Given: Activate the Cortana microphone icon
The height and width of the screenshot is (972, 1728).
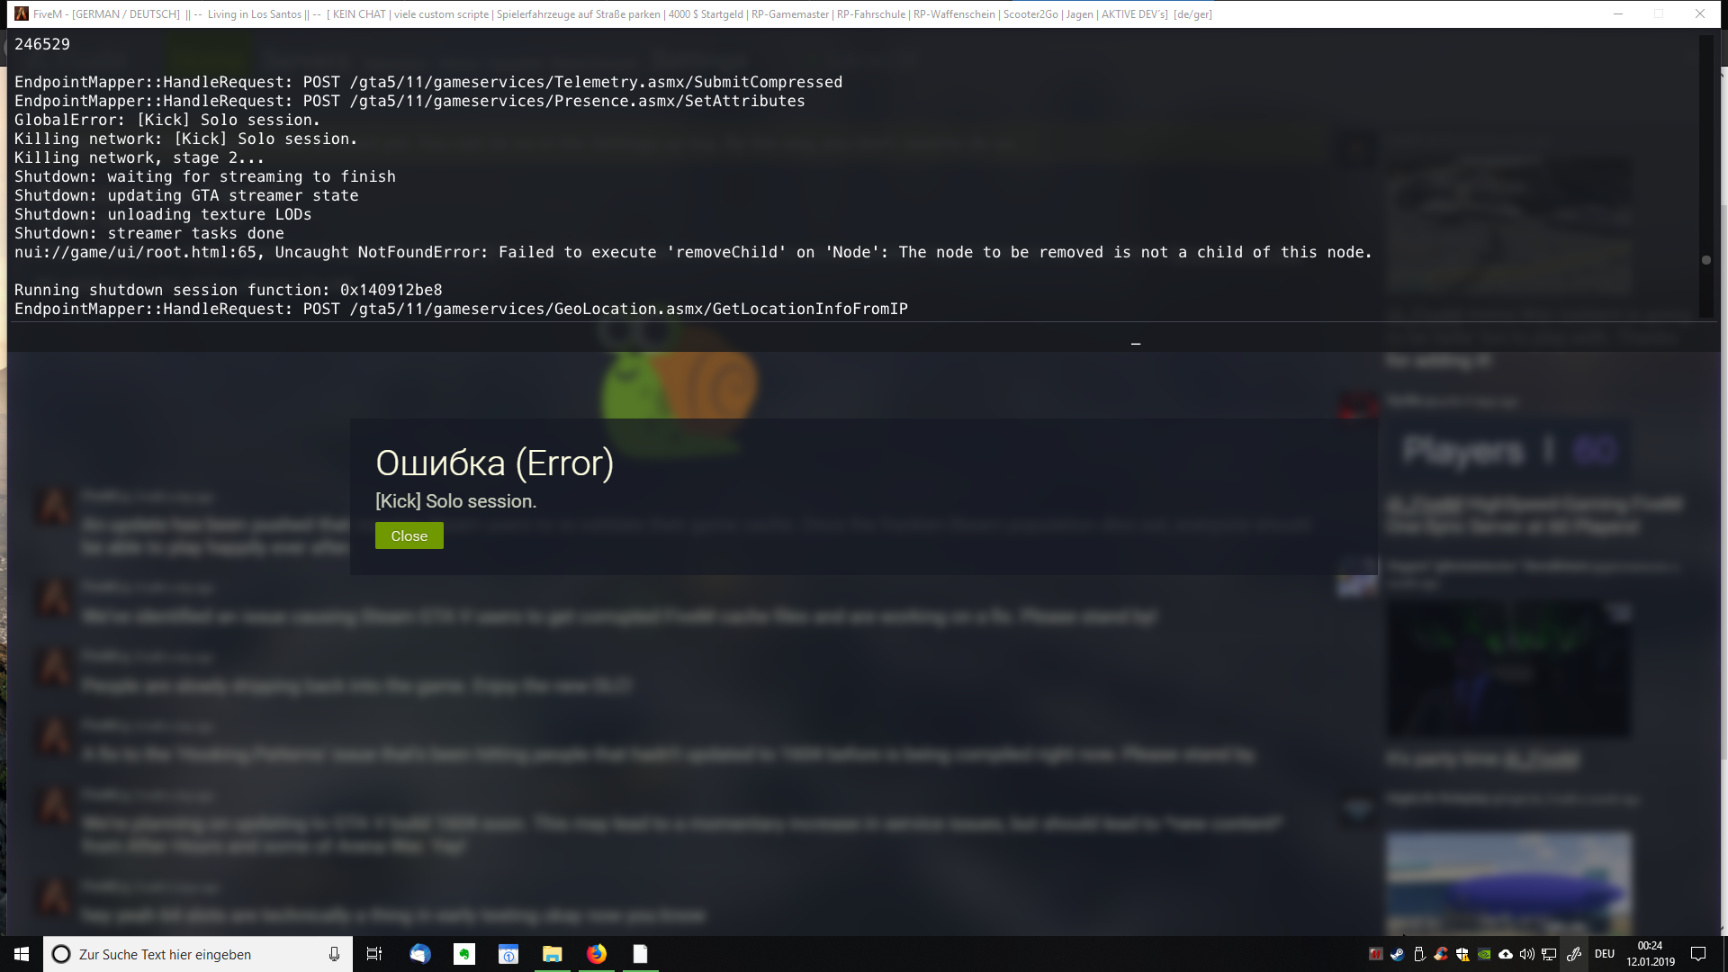Looking at the screenshot, I should click(334, 954).
